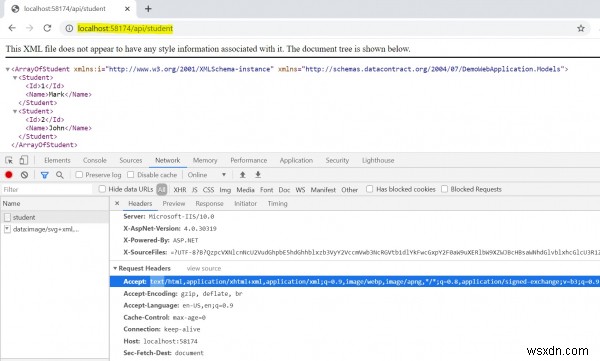Image resolution: width=600 pixels, height=361 pixels.
Task: Toggle the device toolbar icon
Action: pyautogui.click(x=23, y=160)
